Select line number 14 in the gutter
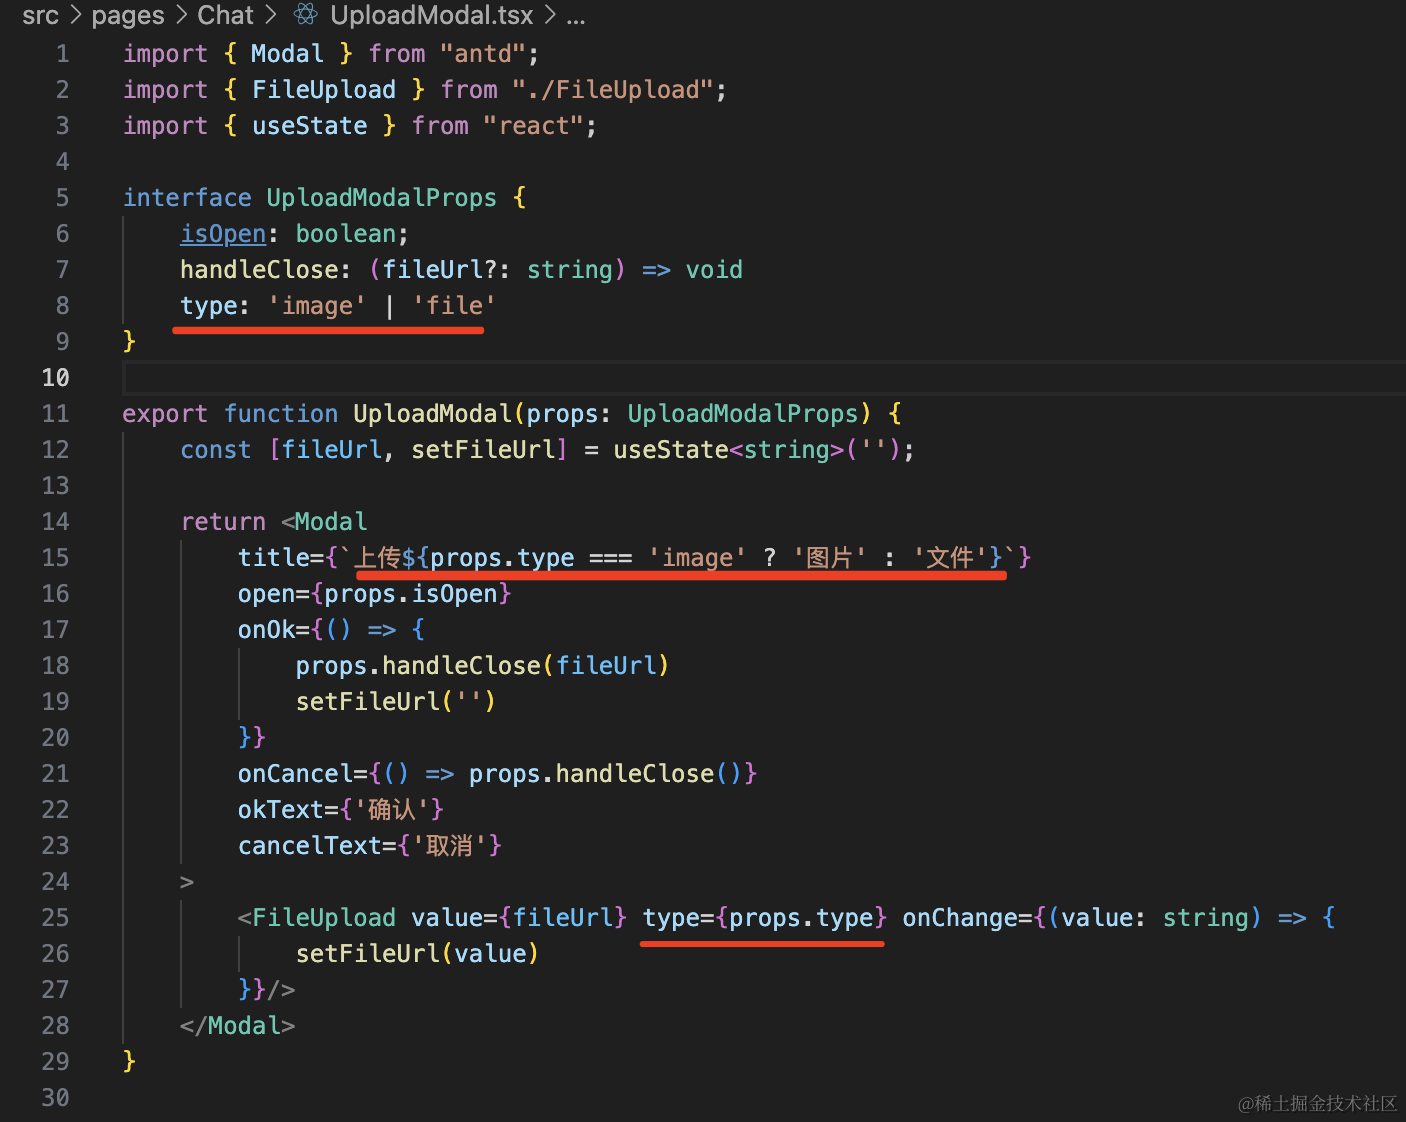This screenshot has width=1406, height=1122. click(x=56, y=522)
